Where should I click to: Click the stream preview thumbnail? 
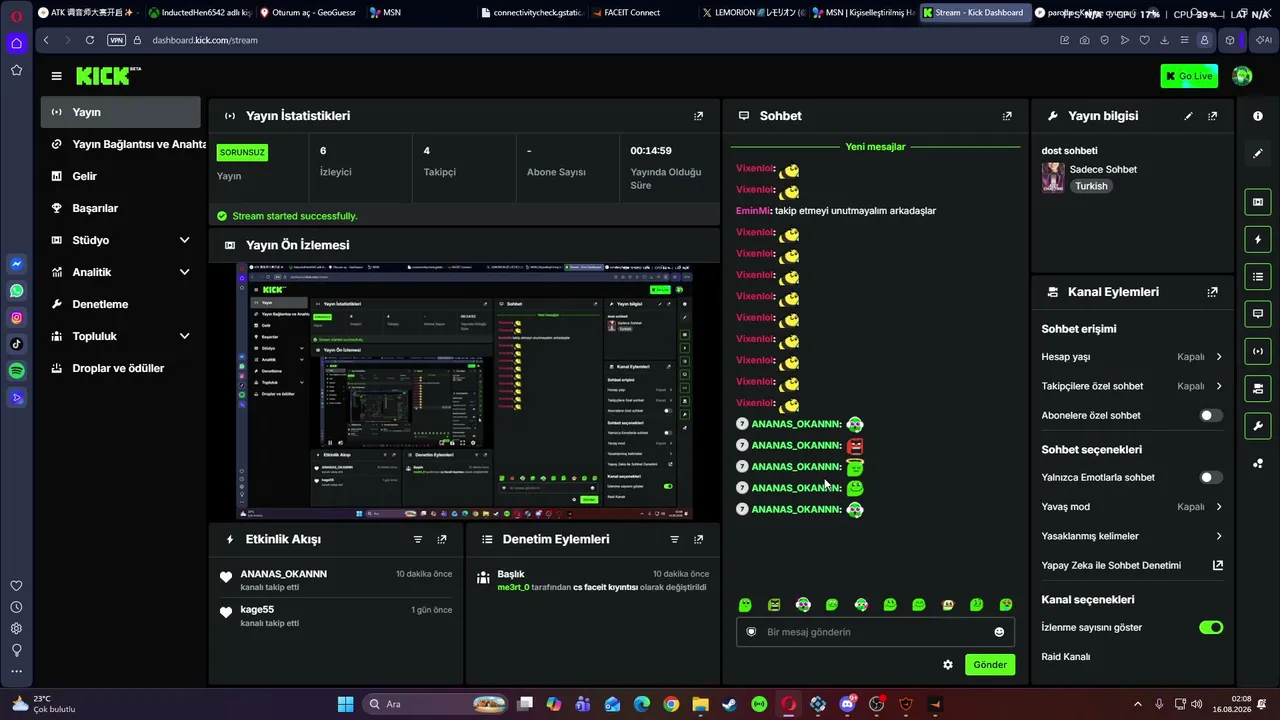(x=464, y=391)
